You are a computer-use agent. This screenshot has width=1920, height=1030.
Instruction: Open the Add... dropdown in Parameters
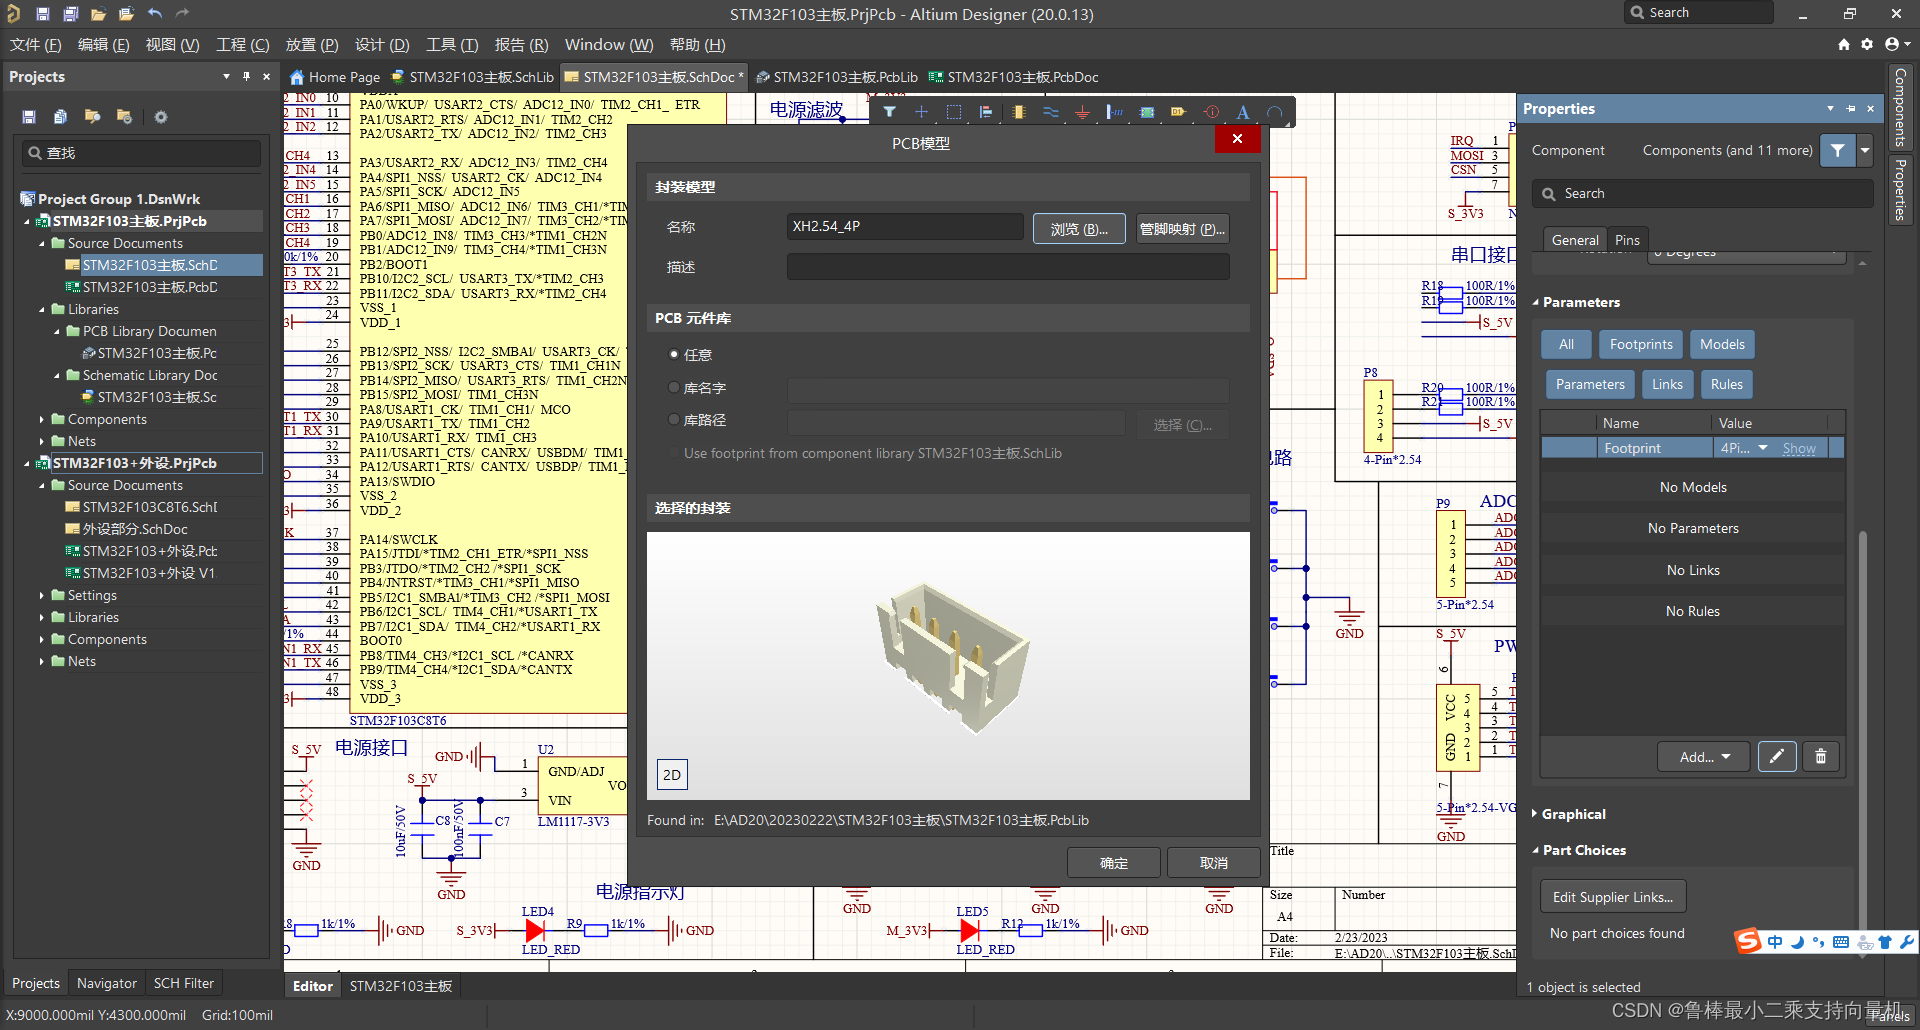click(1704, 757)
